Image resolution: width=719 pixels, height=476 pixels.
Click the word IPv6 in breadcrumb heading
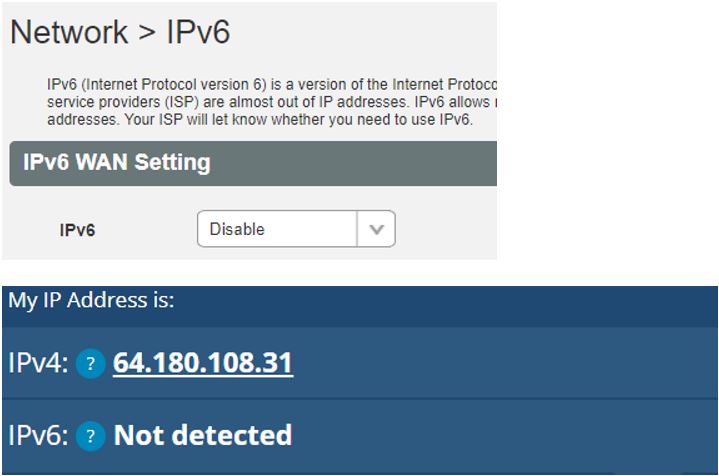[198, 32]
